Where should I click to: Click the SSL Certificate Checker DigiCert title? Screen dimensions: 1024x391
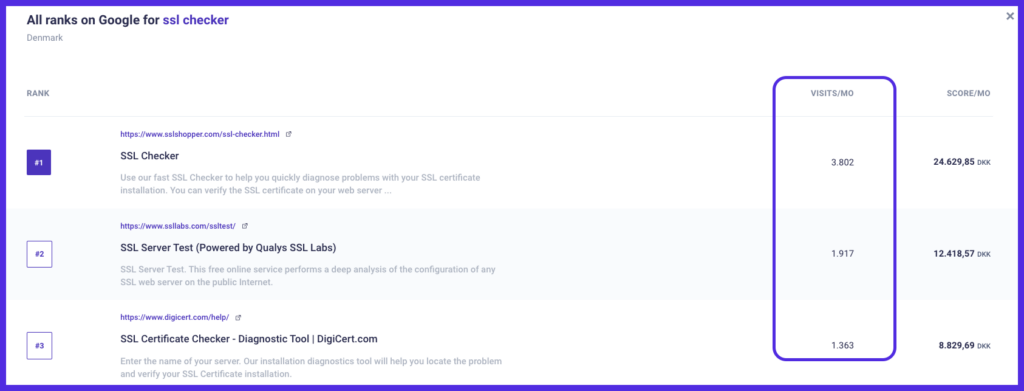point(249,339)
